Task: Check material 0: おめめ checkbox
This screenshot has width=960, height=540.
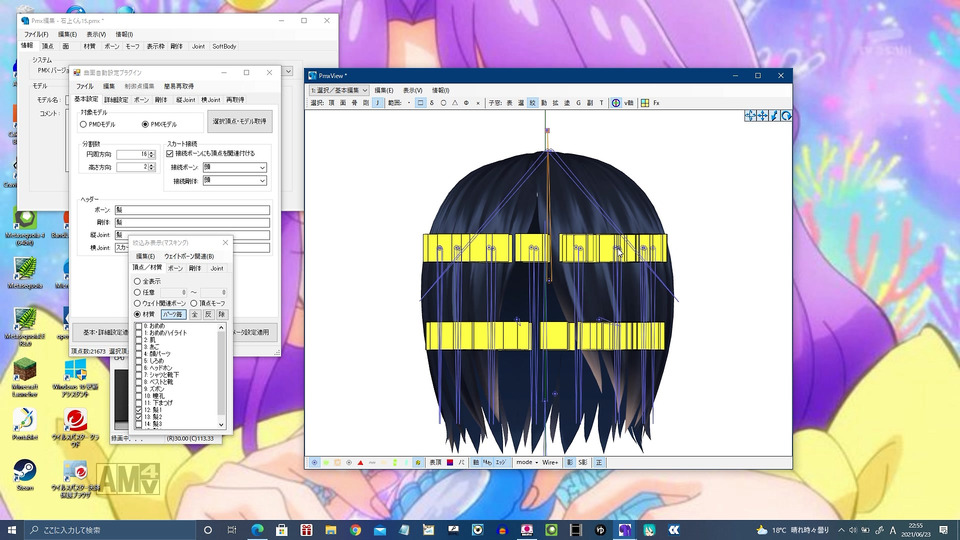Action: point(138,326)
